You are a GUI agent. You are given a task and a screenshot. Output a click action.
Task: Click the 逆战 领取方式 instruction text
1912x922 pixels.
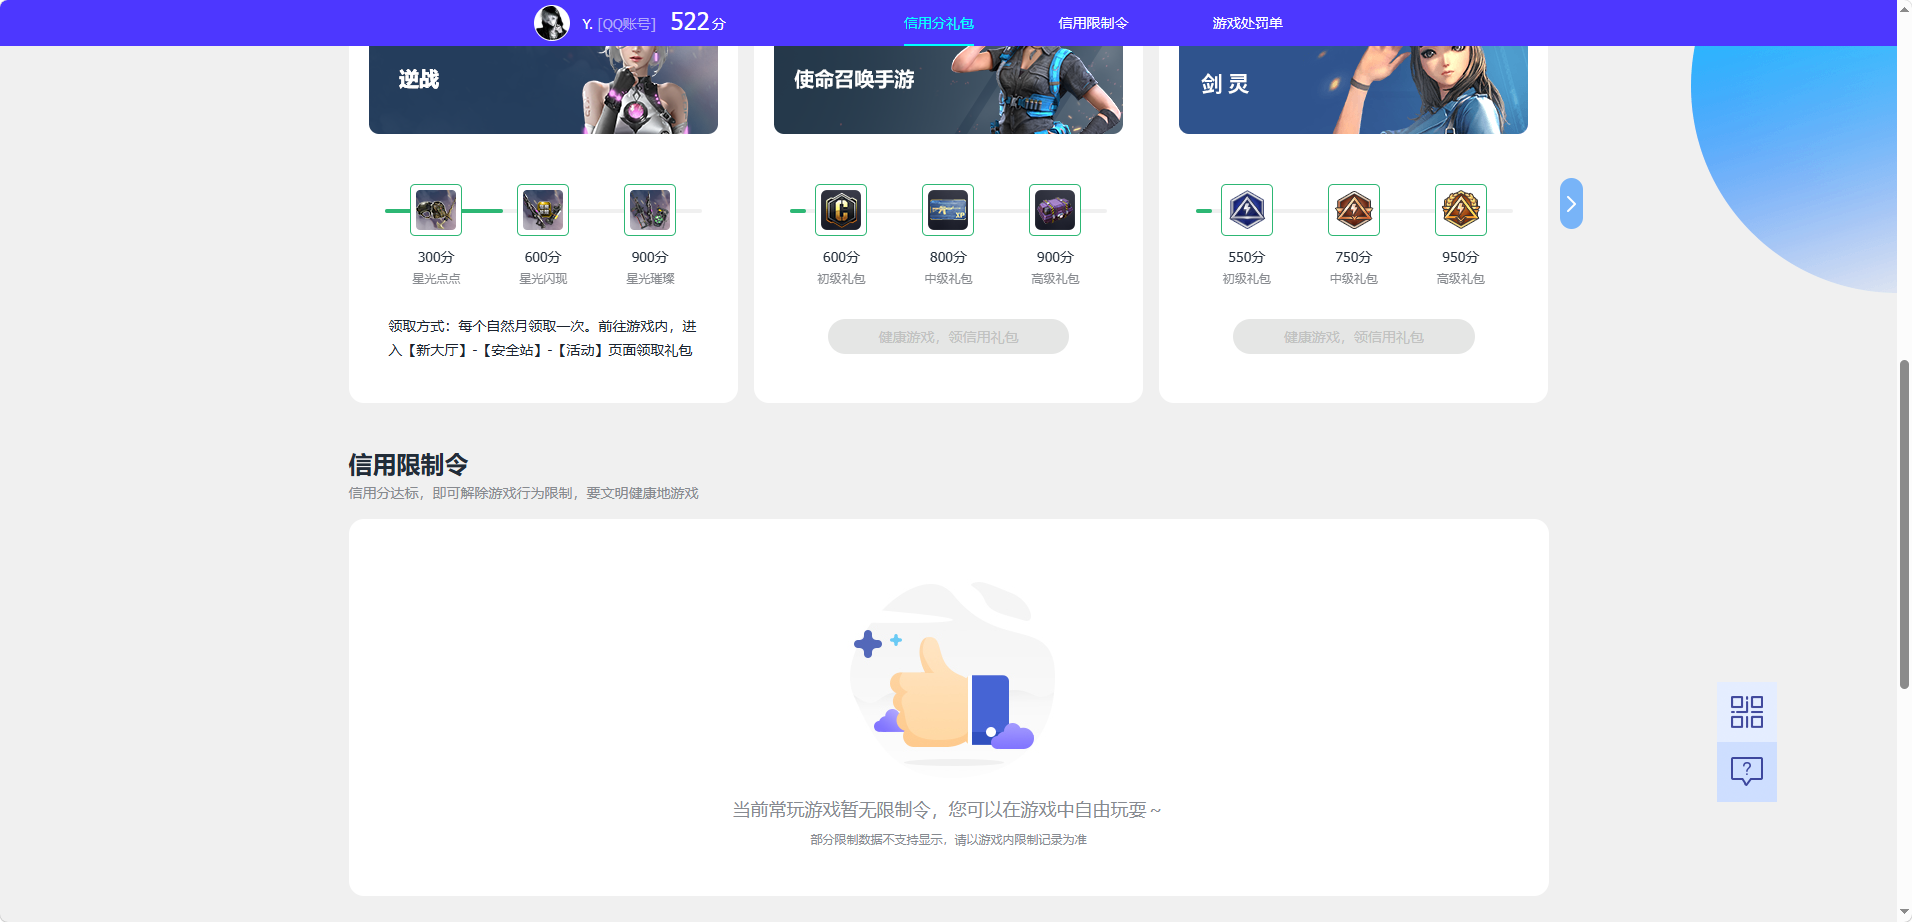coord(542,338)
